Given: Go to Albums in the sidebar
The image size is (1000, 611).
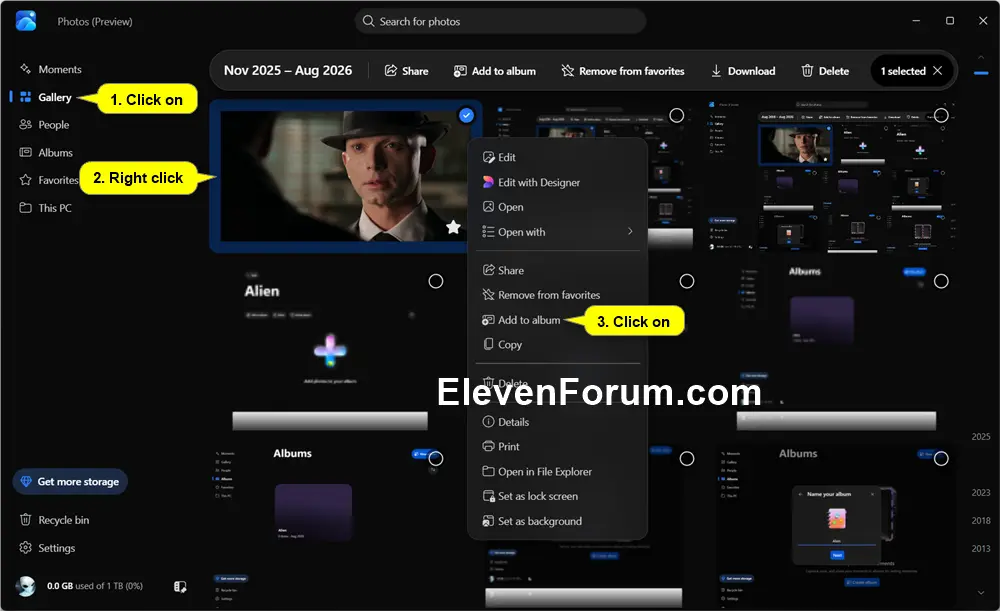Looking at the screenshot, I should pos(46,152).
